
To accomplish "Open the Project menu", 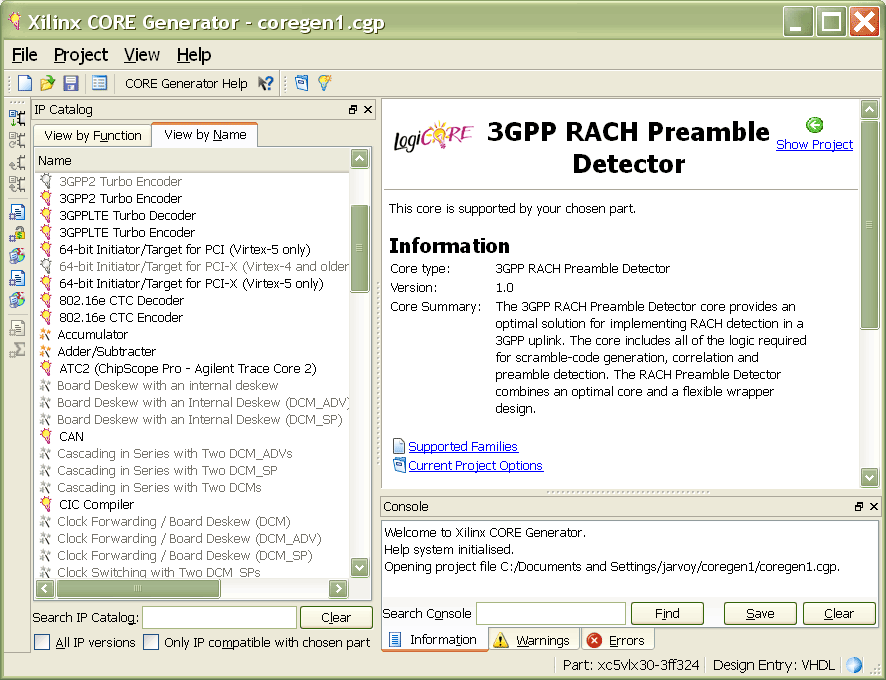I will [81, 55].
